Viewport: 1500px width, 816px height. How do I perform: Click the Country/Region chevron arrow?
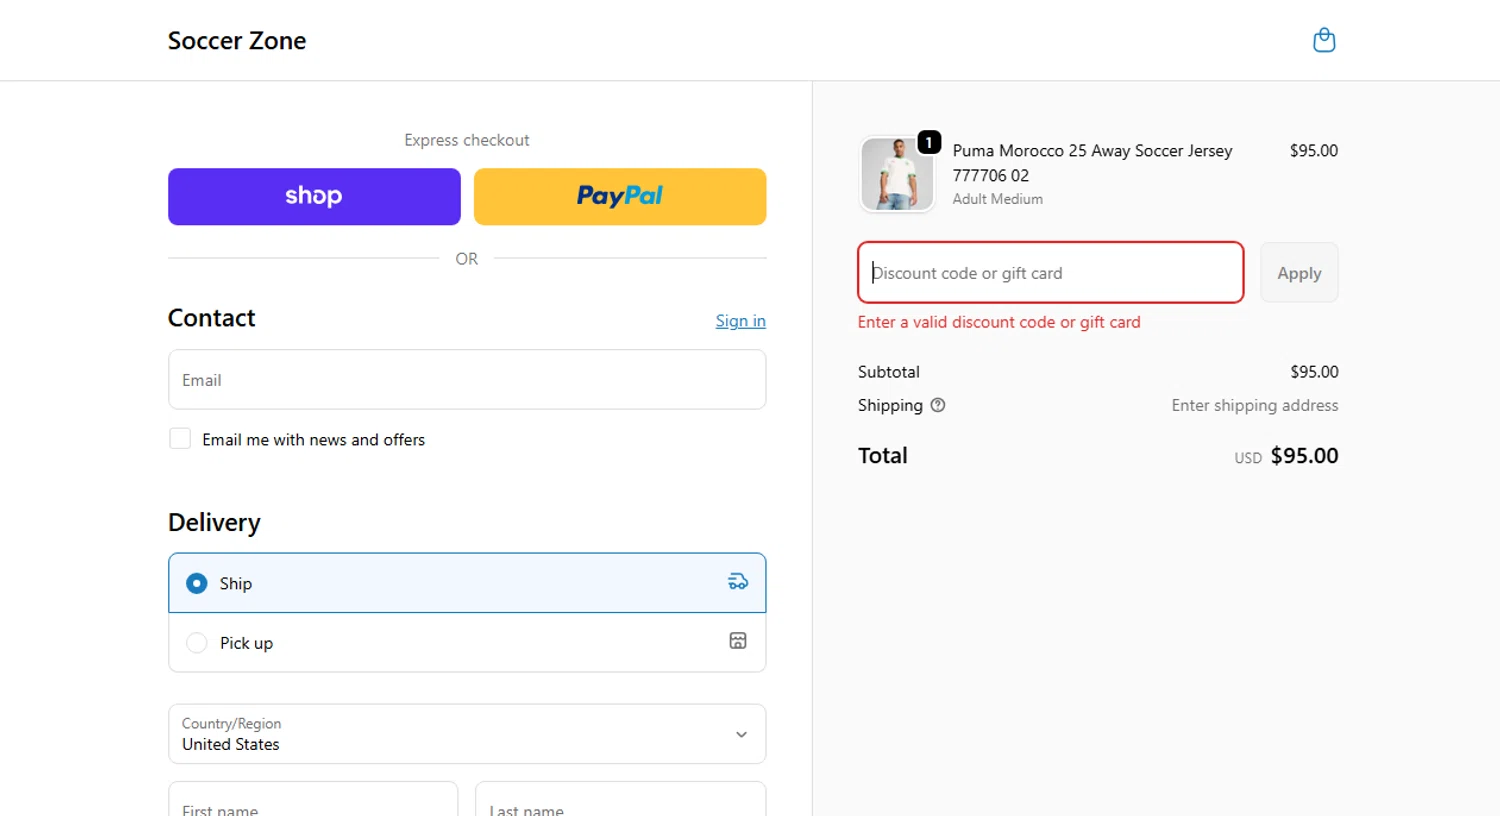pyautogui.click(x=741, y=734)
